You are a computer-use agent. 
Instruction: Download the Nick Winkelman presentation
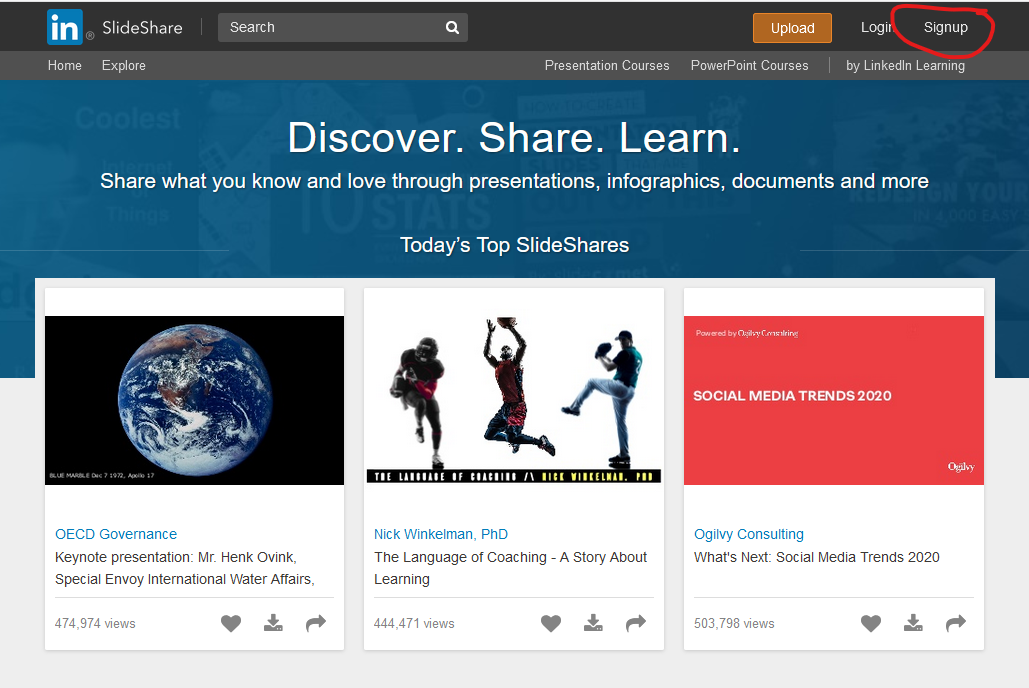pyautogui.click(x=593, y=623)
